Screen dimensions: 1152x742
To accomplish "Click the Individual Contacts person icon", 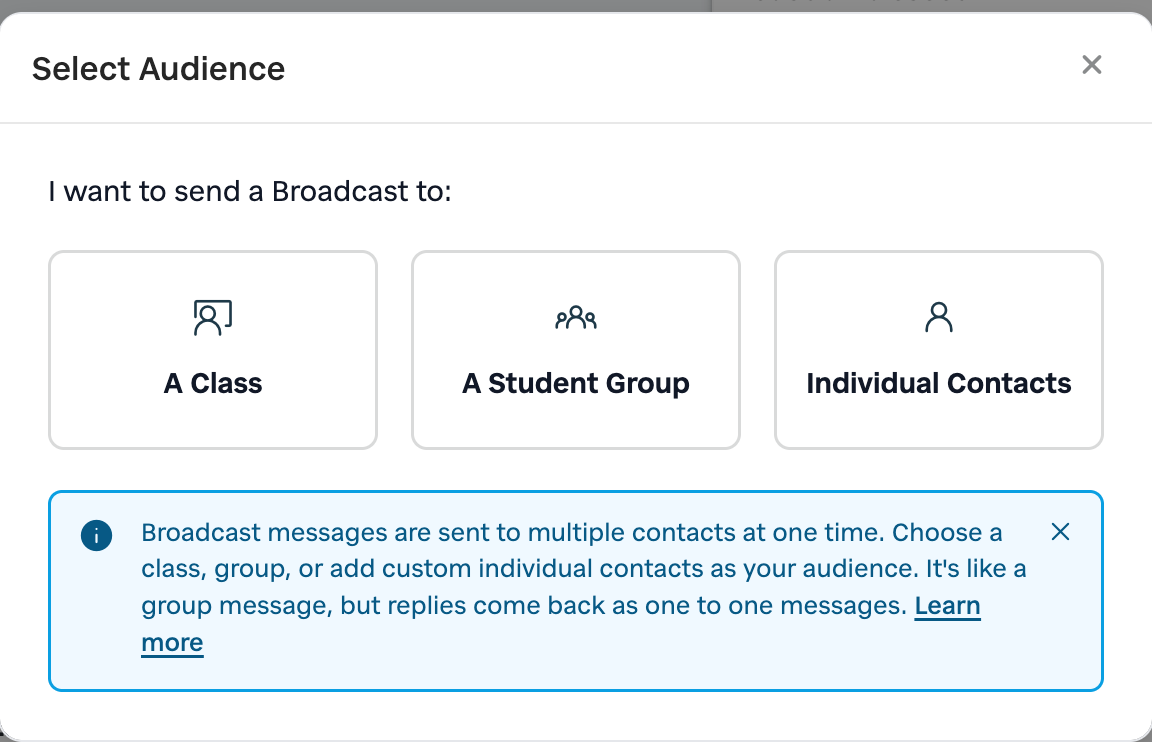I will [939, 317].
